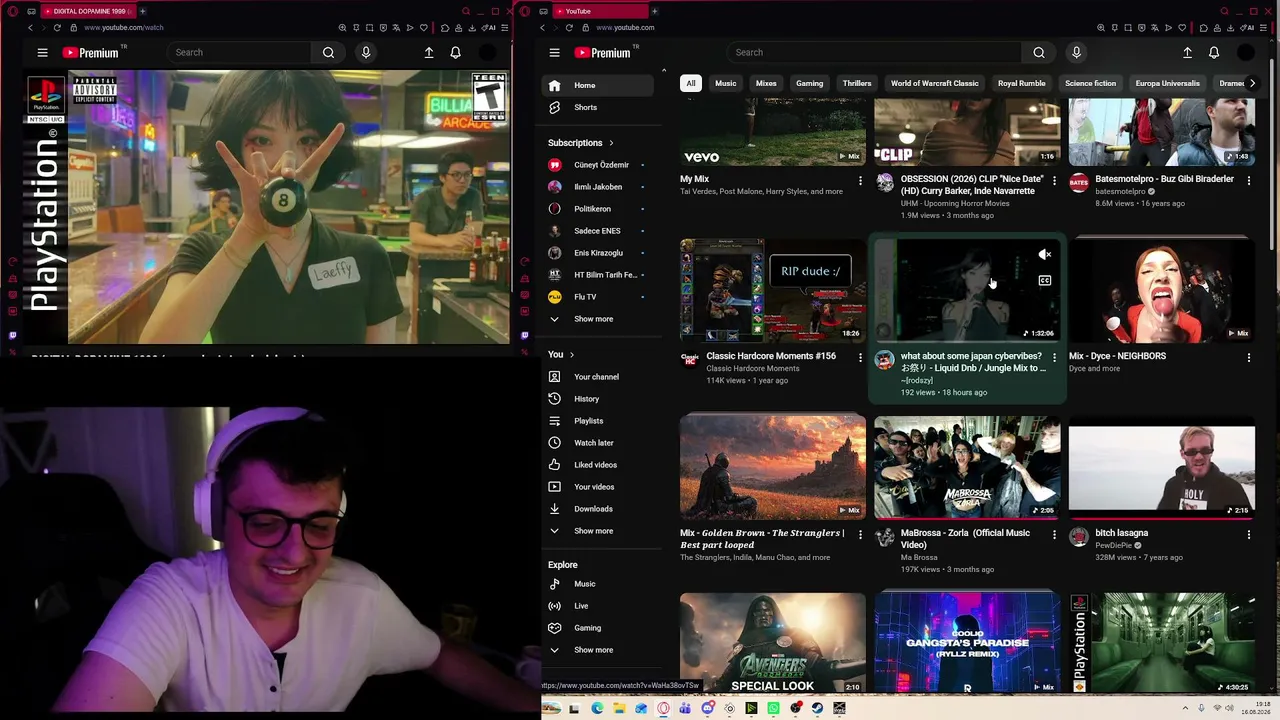1280x720 pixels.
Task: Select the Science fiction filter chip
Action: [x=1090, y=83]
